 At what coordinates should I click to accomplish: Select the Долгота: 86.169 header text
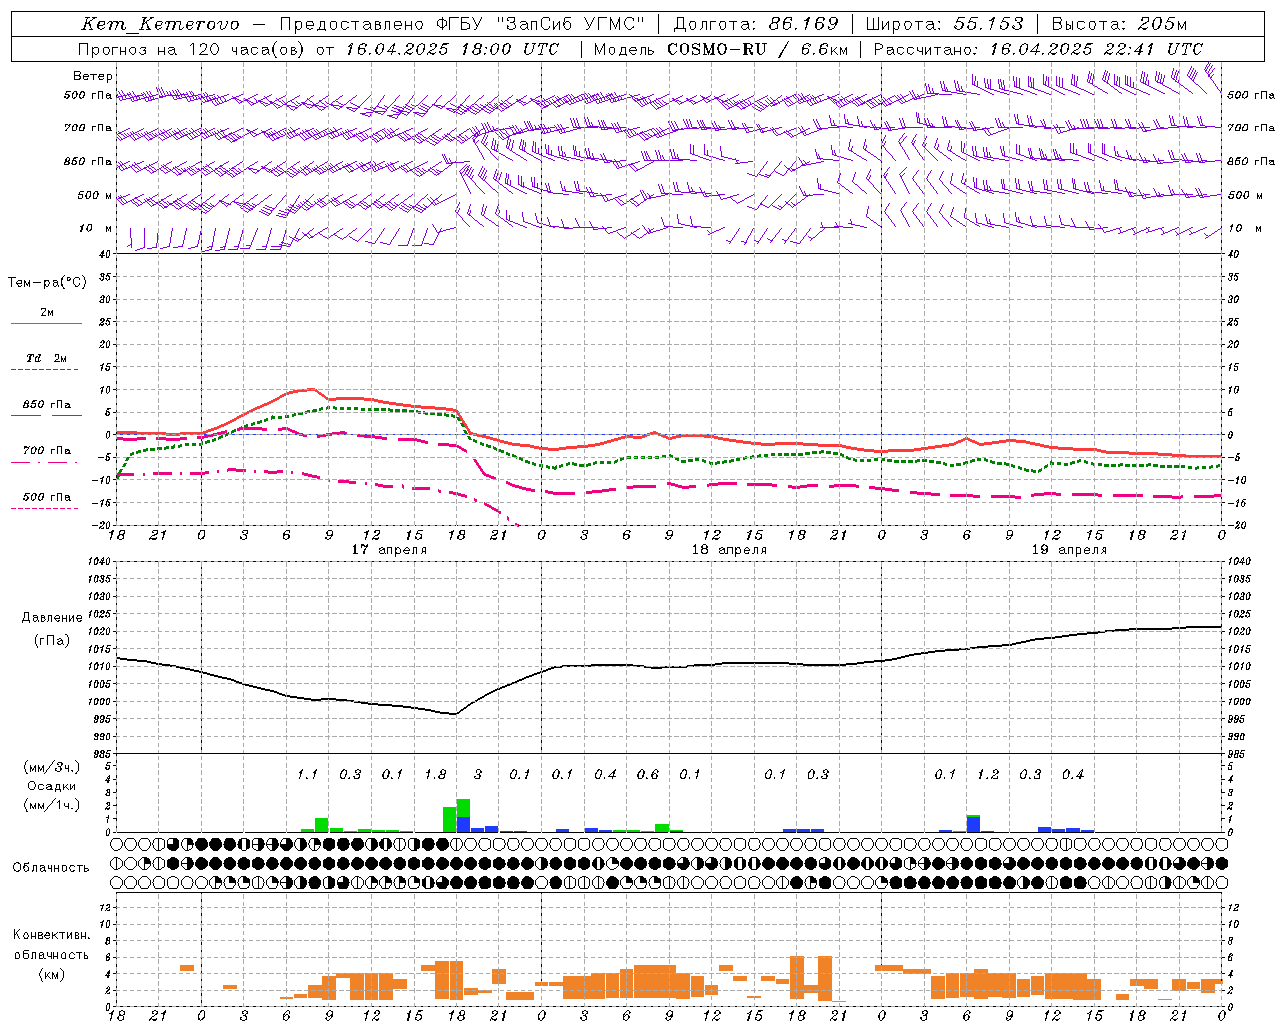pos(756,24)
